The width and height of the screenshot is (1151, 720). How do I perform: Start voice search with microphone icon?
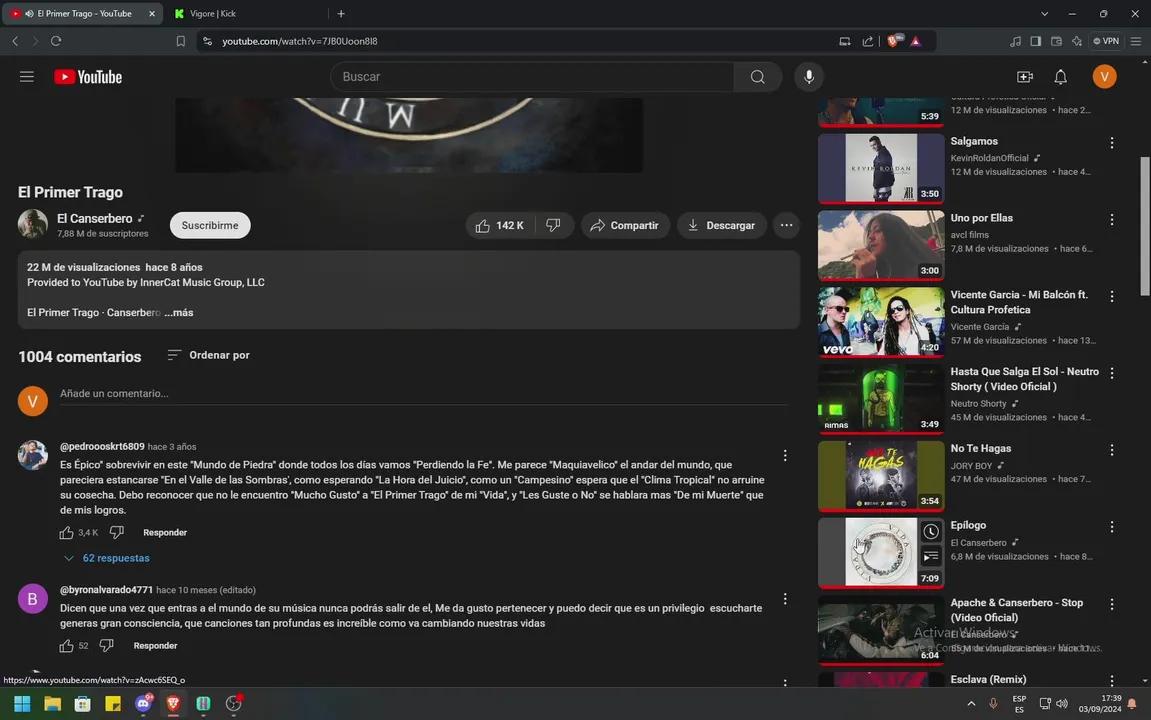808,76
